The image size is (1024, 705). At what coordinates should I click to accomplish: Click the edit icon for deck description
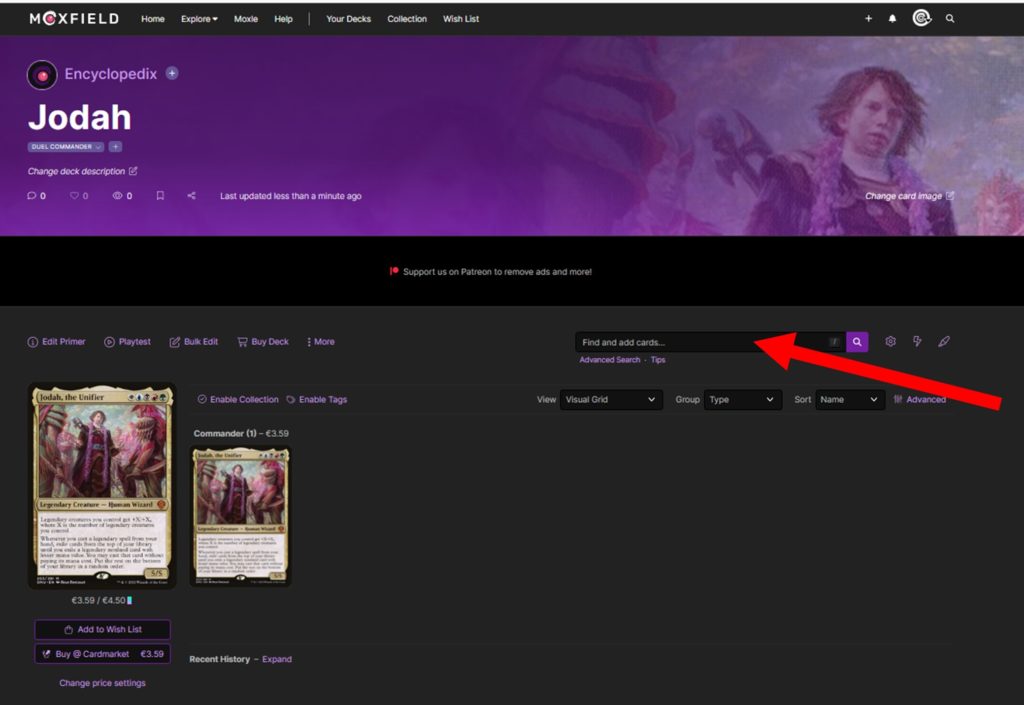(x=133, y=171)
